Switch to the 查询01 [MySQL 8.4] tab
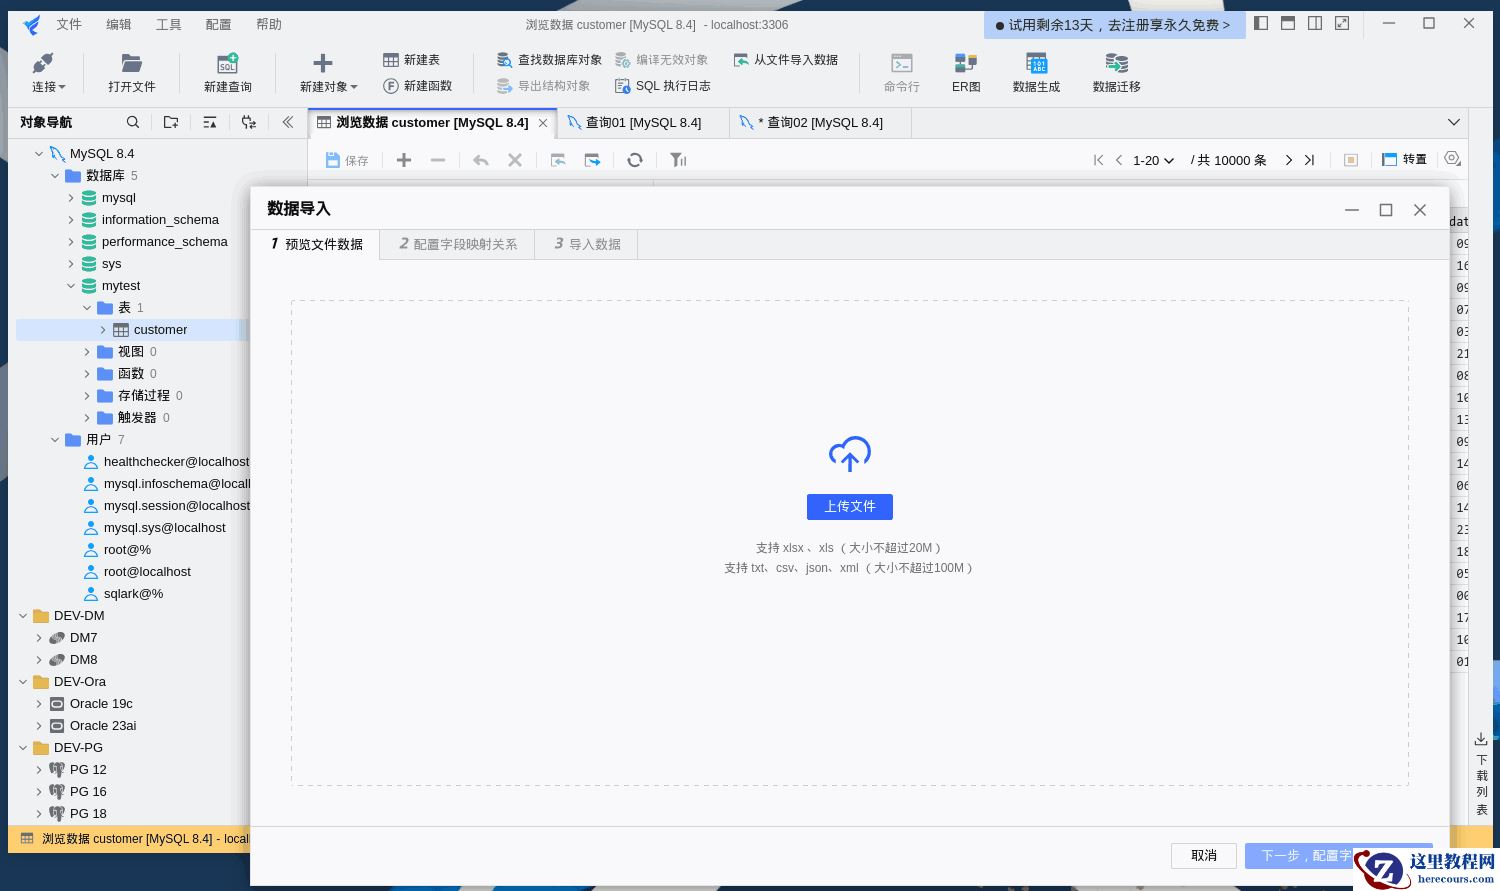 point(642,122)
